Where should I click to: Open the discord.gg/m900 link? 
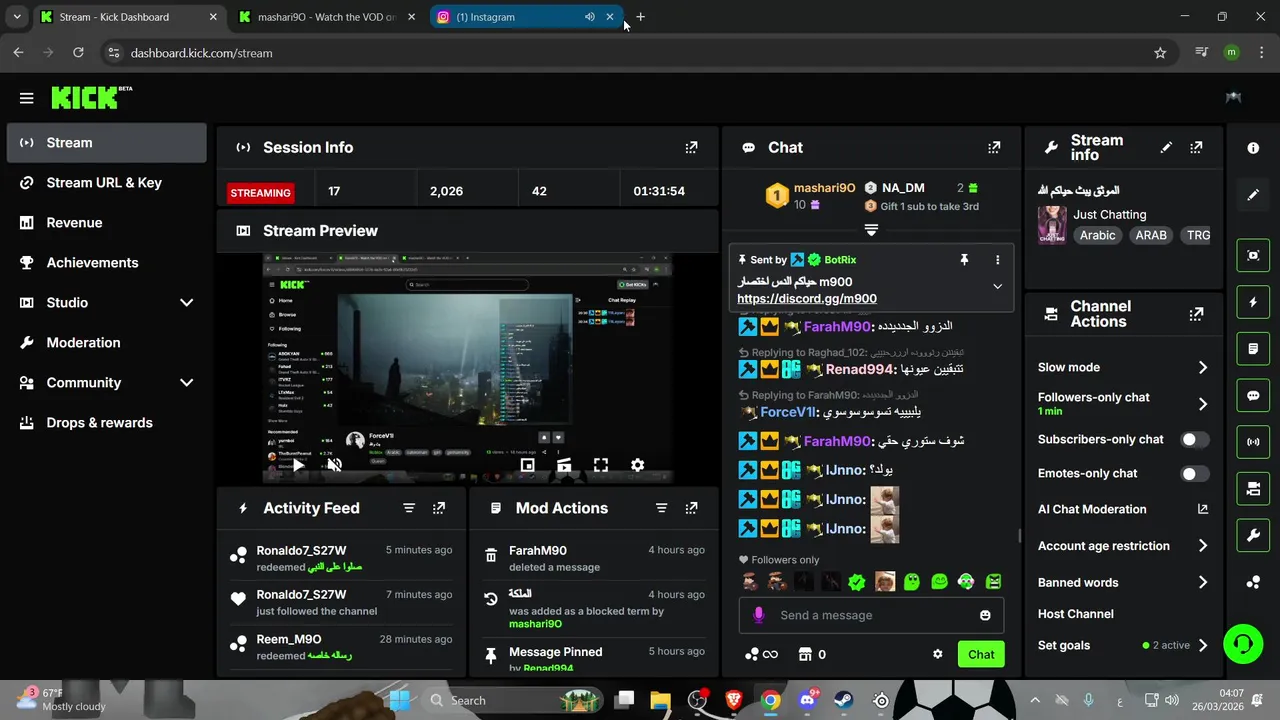[x=807, y=298]
